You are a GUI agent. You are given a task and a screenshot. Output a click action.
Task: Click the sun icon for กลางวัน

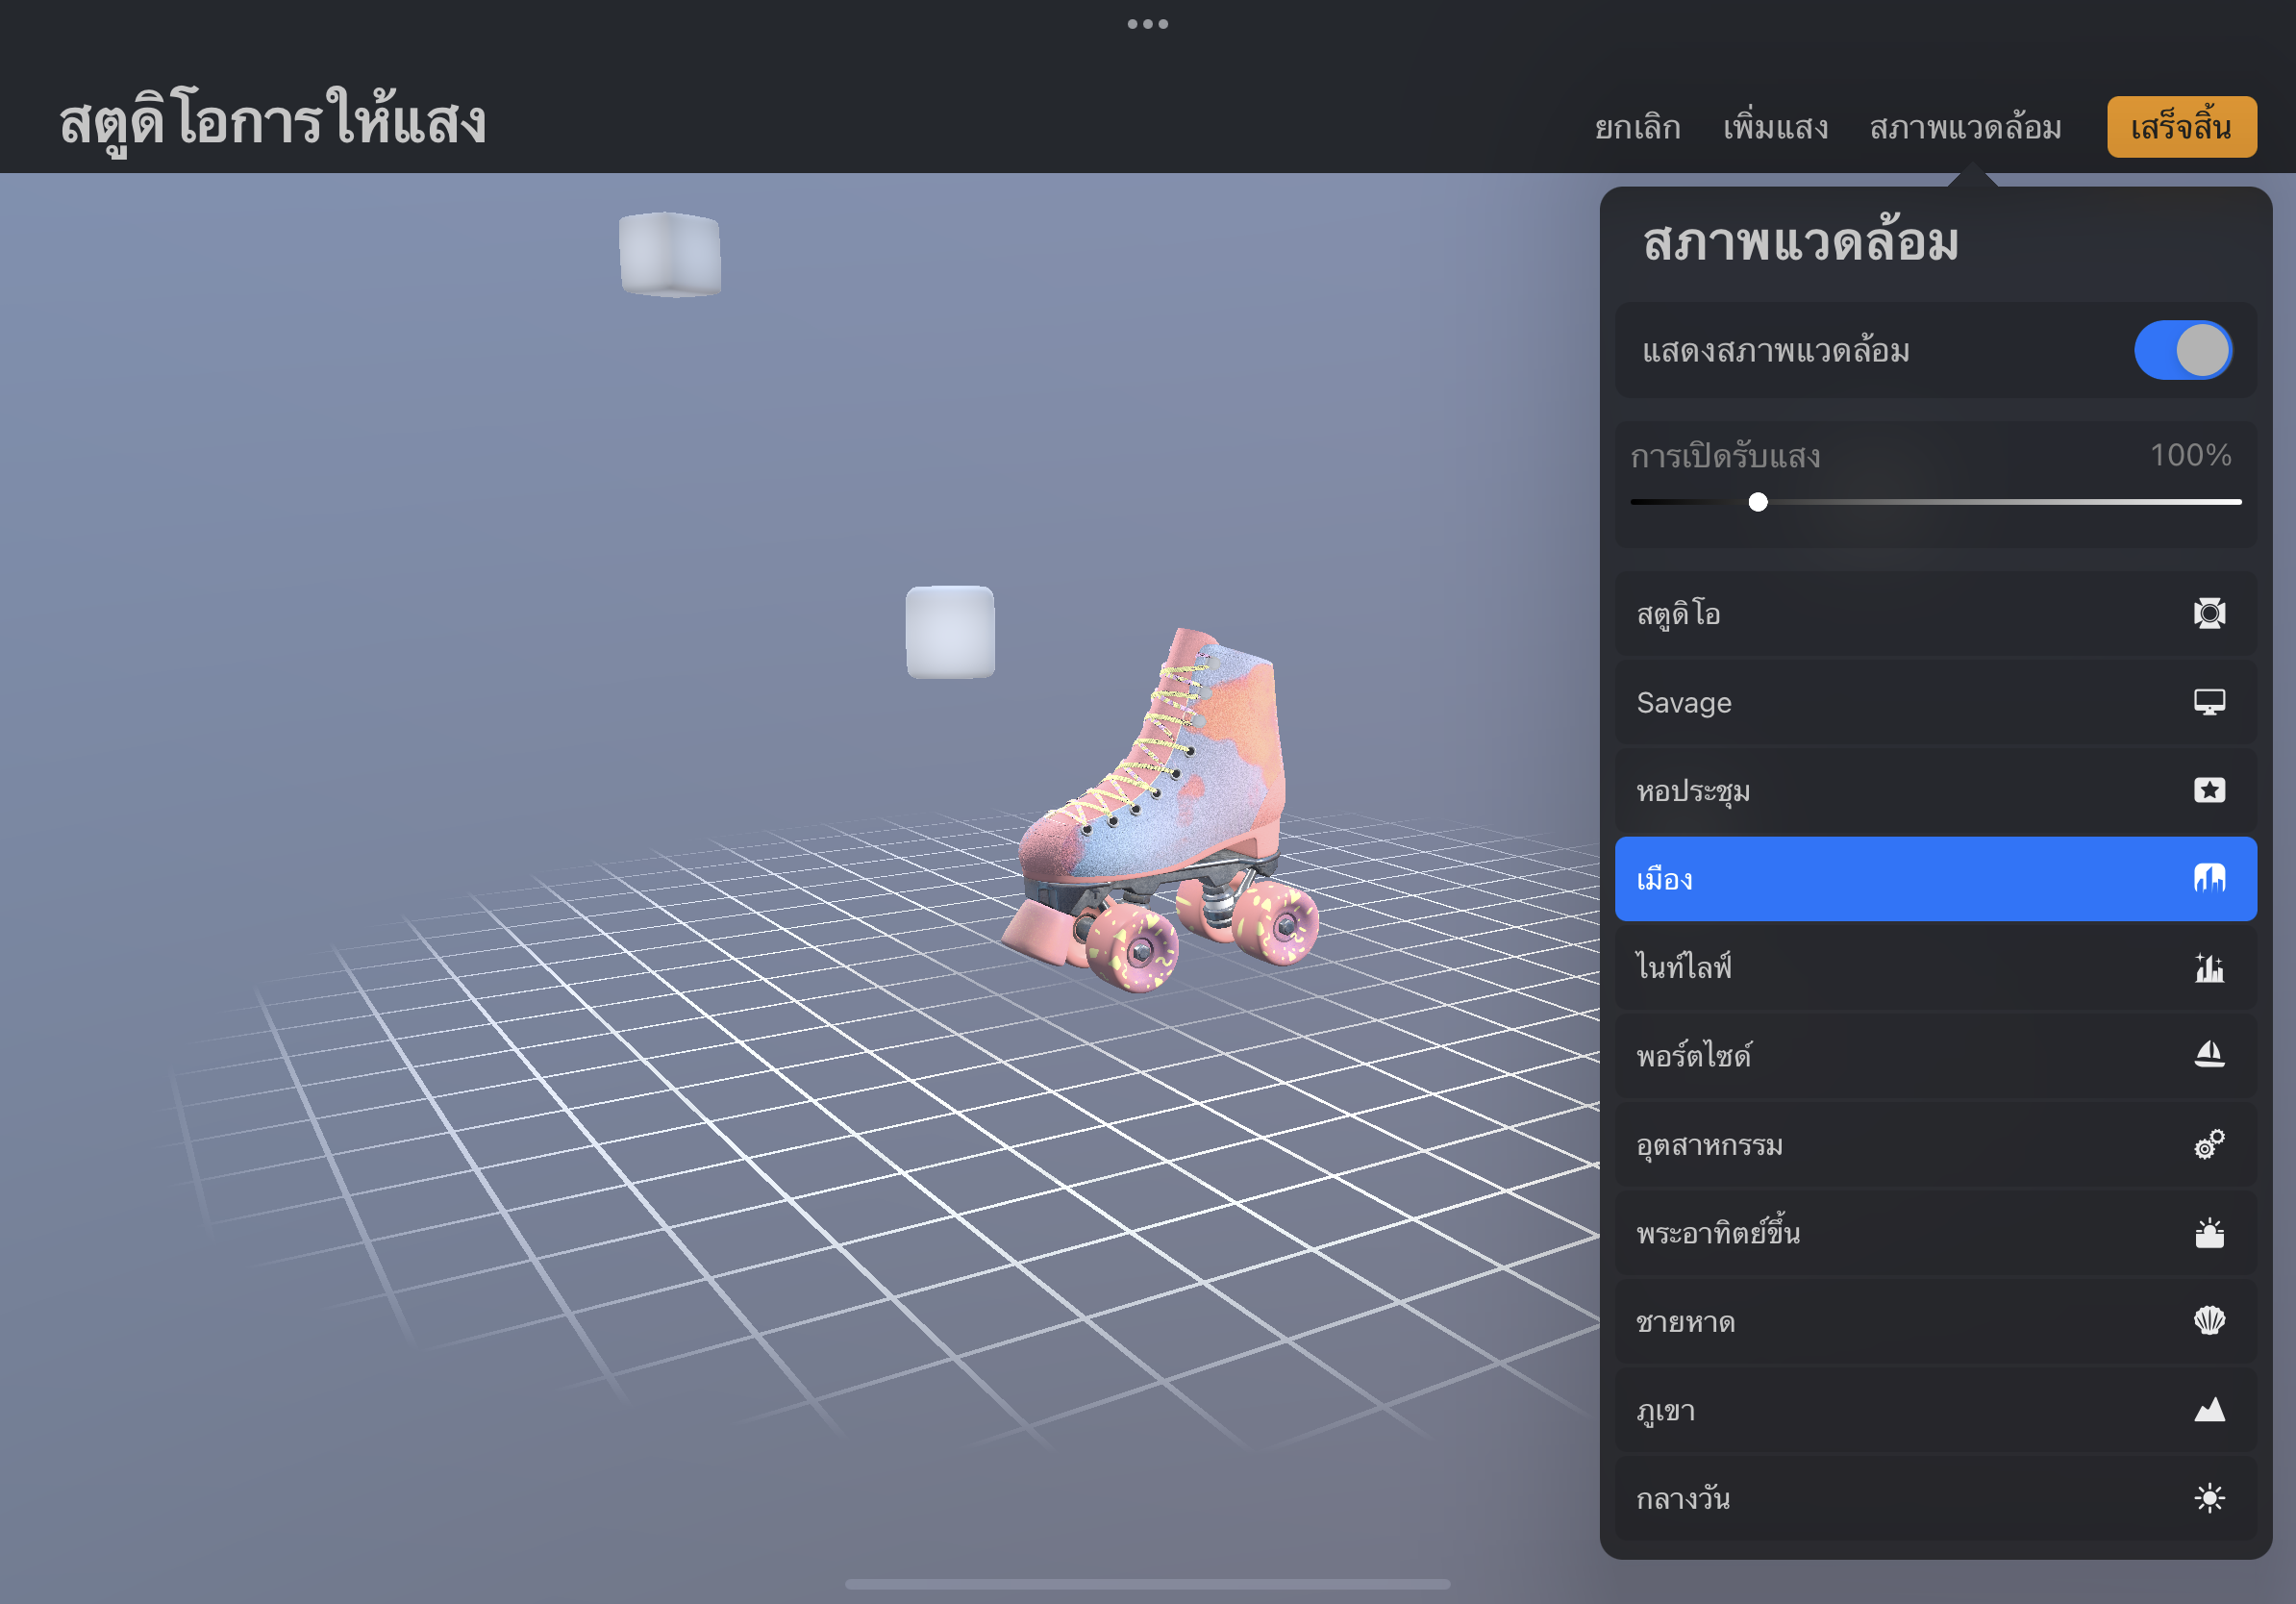click(x=2208, y=1497)
